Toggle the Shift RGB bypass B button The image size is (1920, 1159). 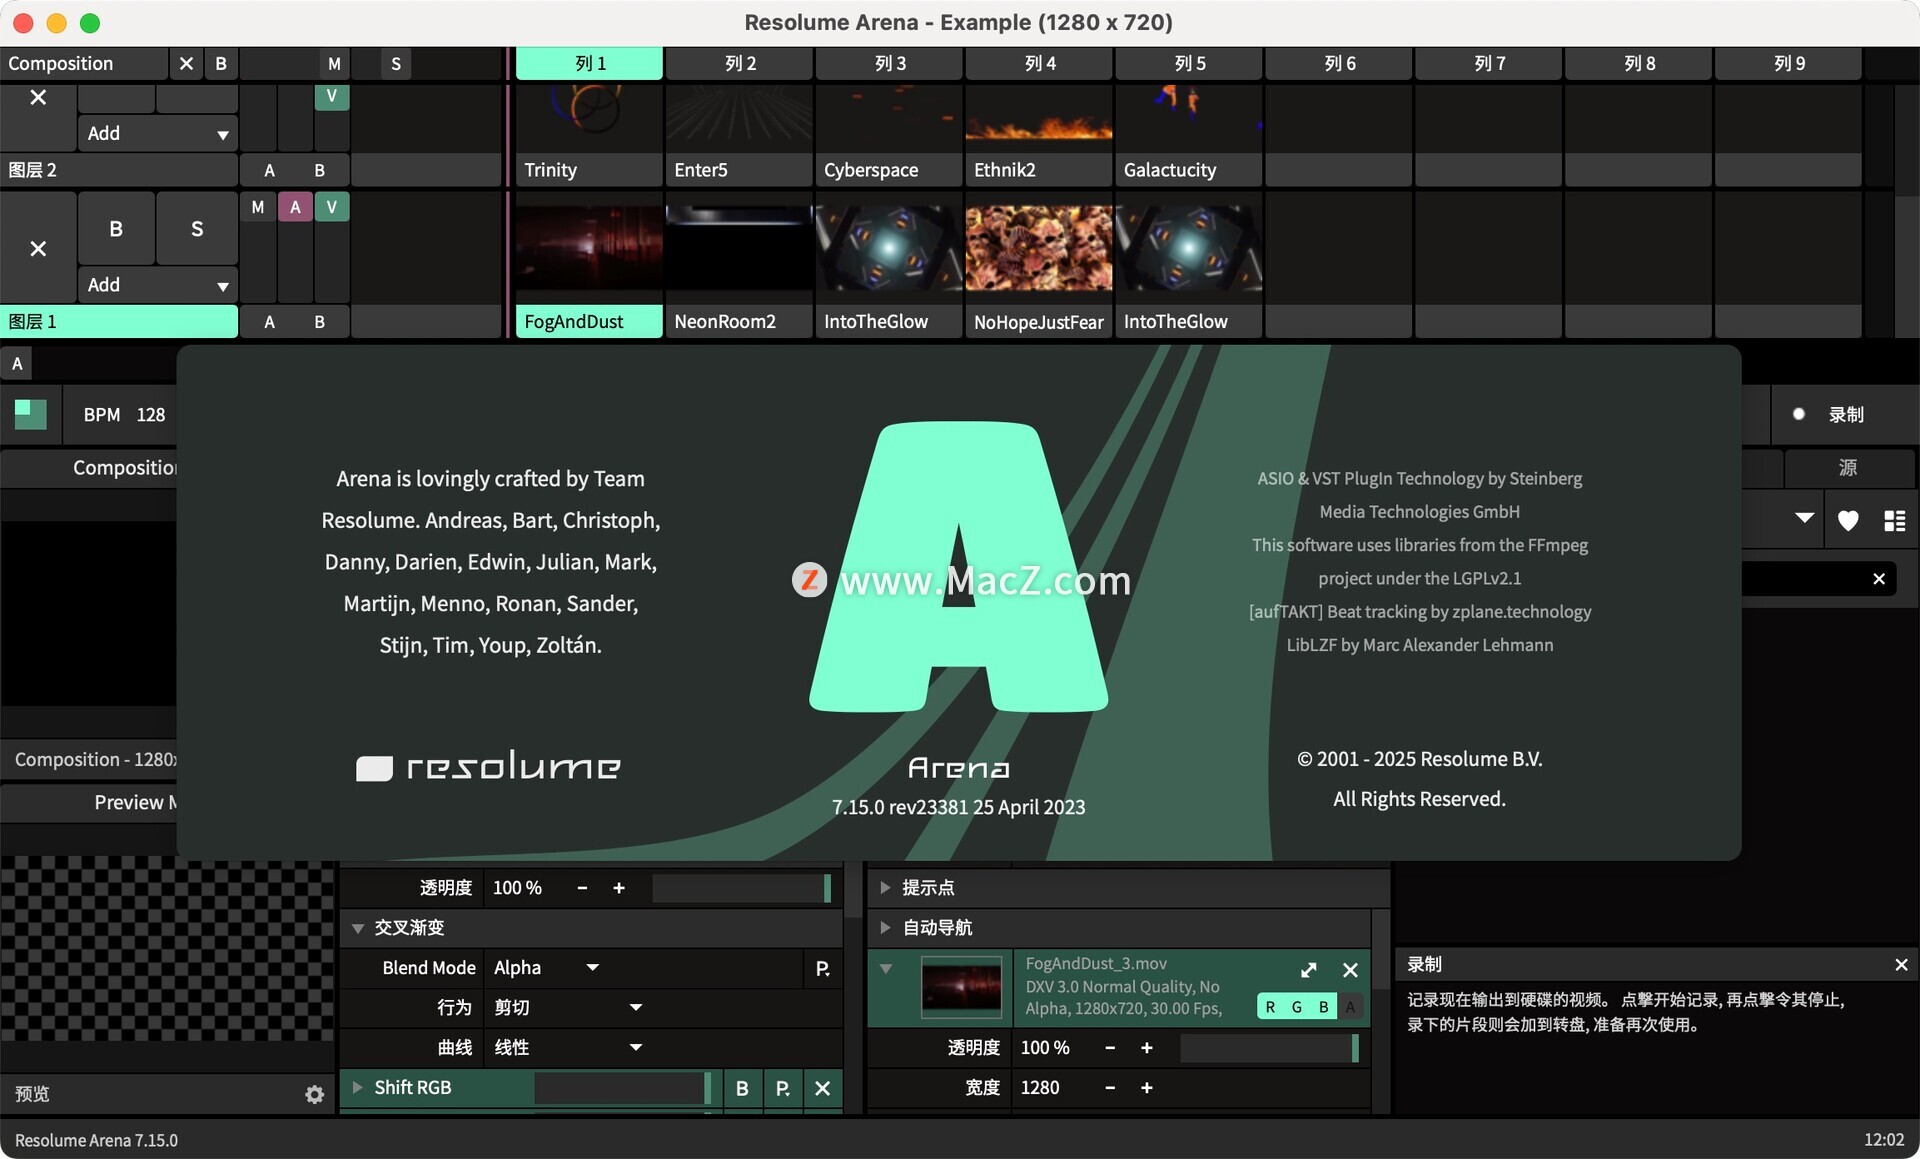[742, 1088]
